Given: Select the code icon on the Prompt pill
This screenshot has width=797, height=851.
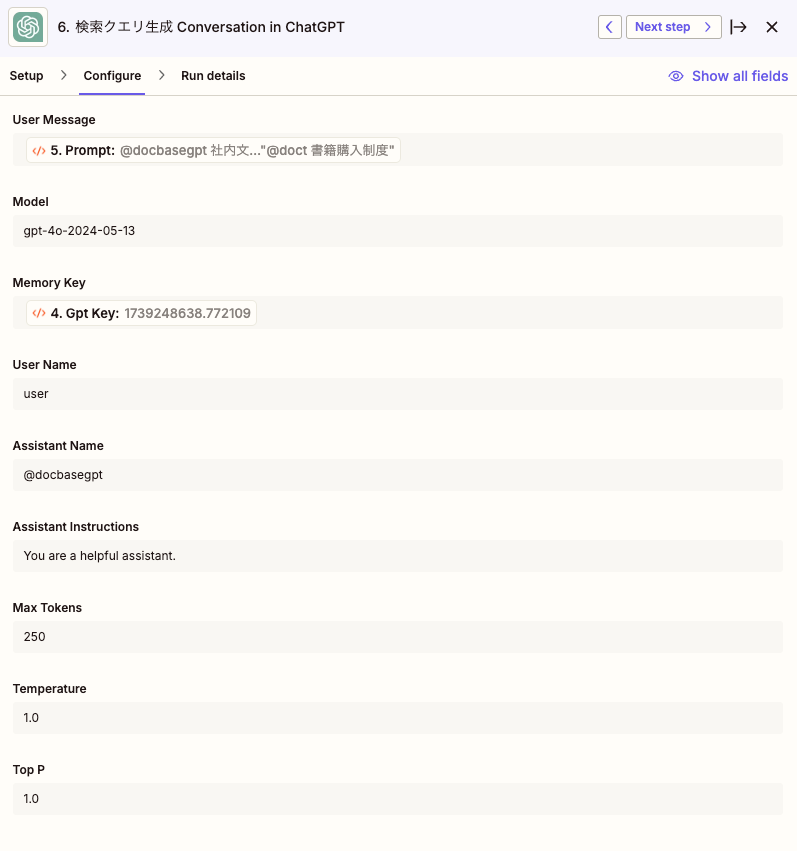Looking at the screenshot, I should (41, 148).
